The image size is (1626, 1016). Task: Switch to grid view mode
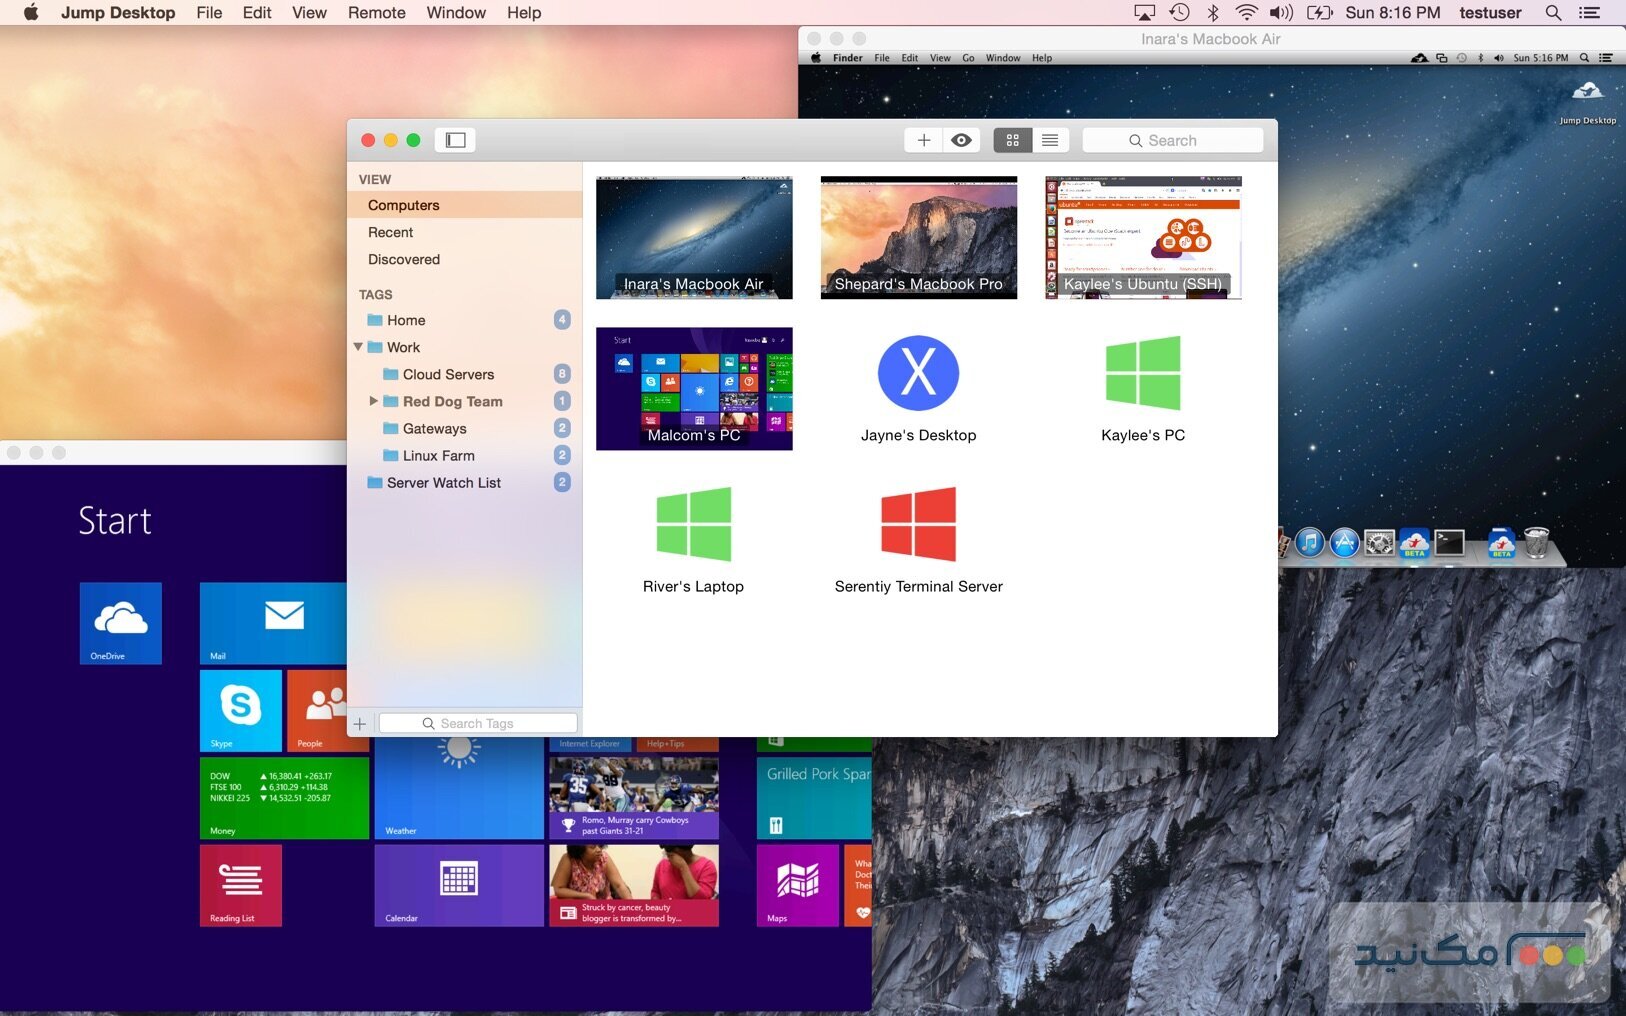pyautogui.click(x=1012, y=140)
